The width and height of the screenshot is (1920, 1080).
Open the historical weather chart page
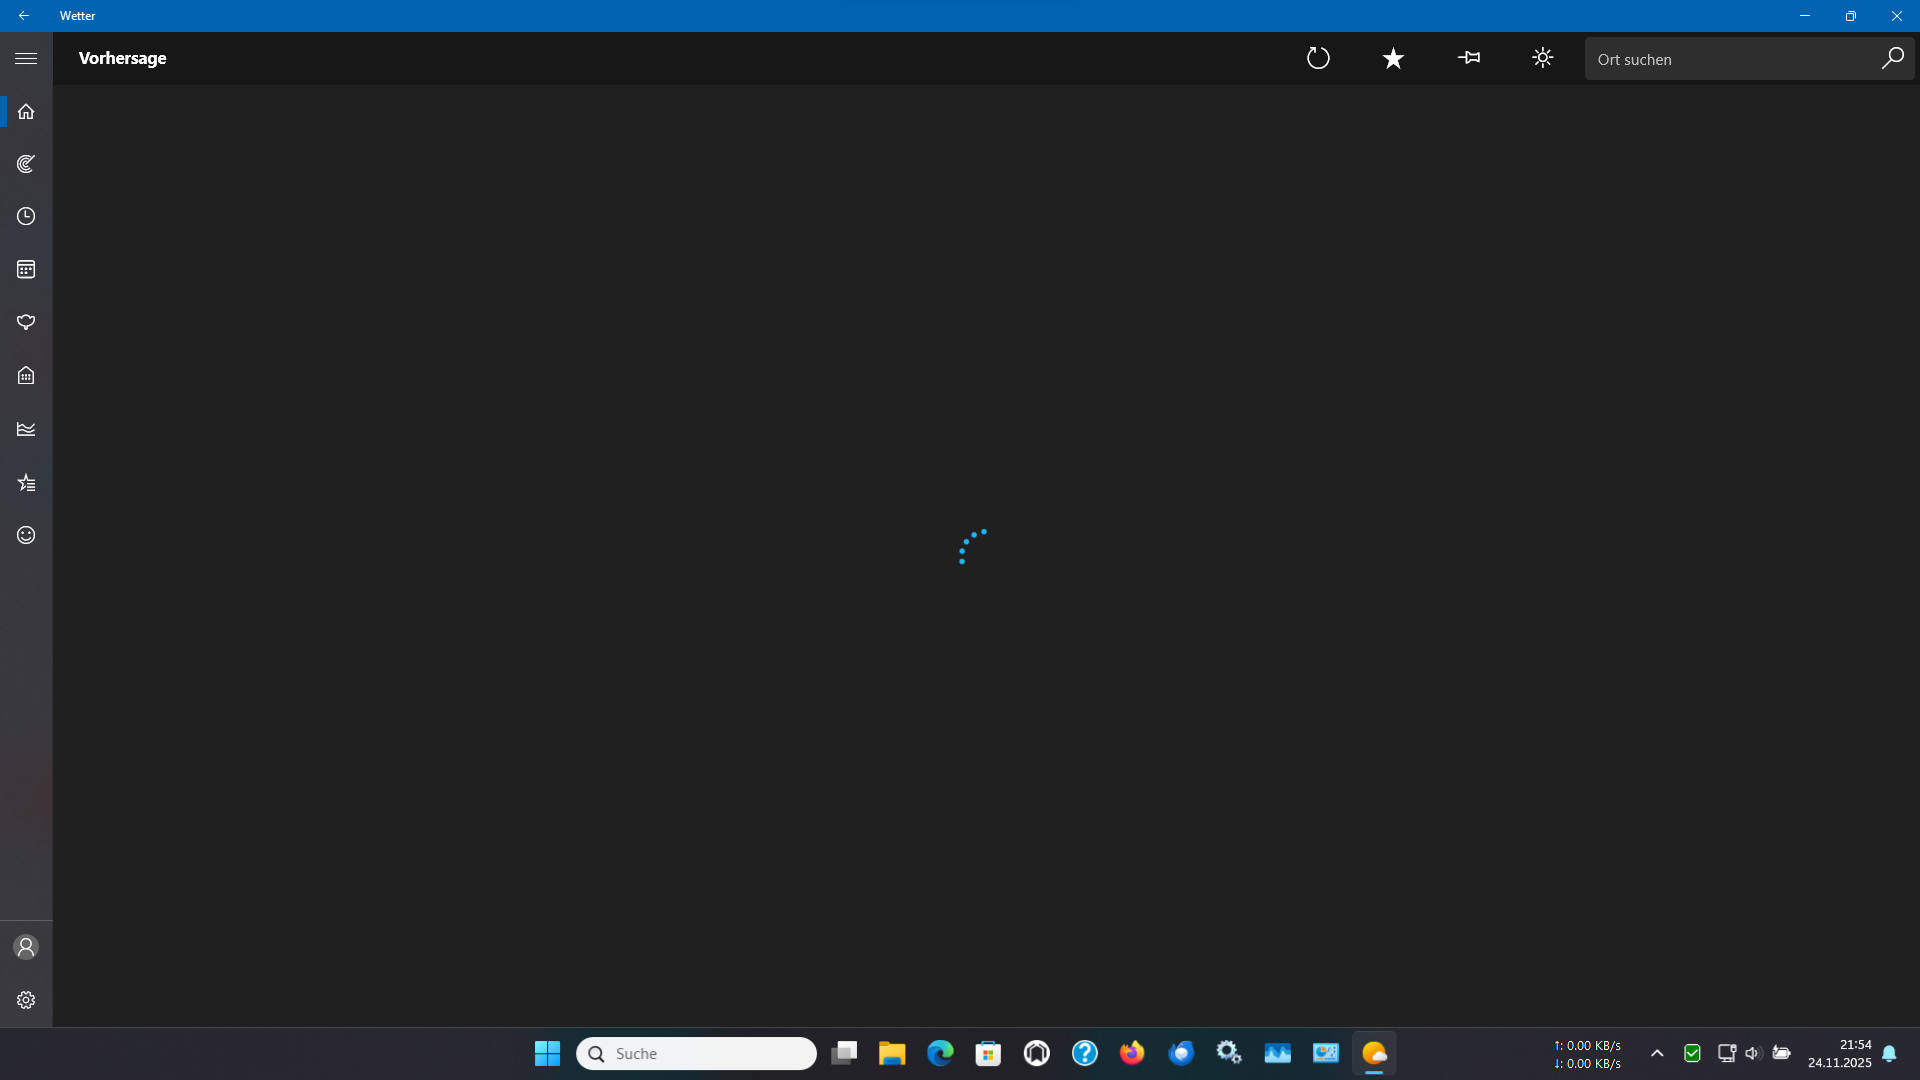(26, 429)
